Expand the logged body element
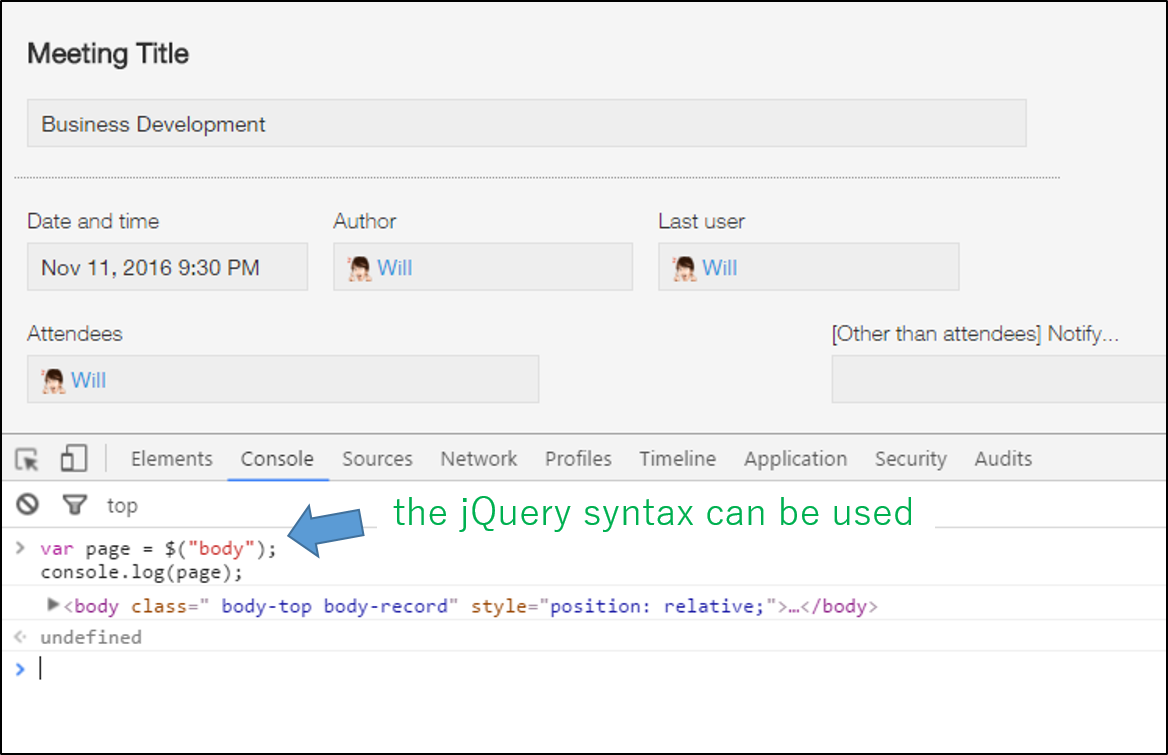The width and height of the screenshot is (1168, 755). pyautogui.click(x=52, y=605)
